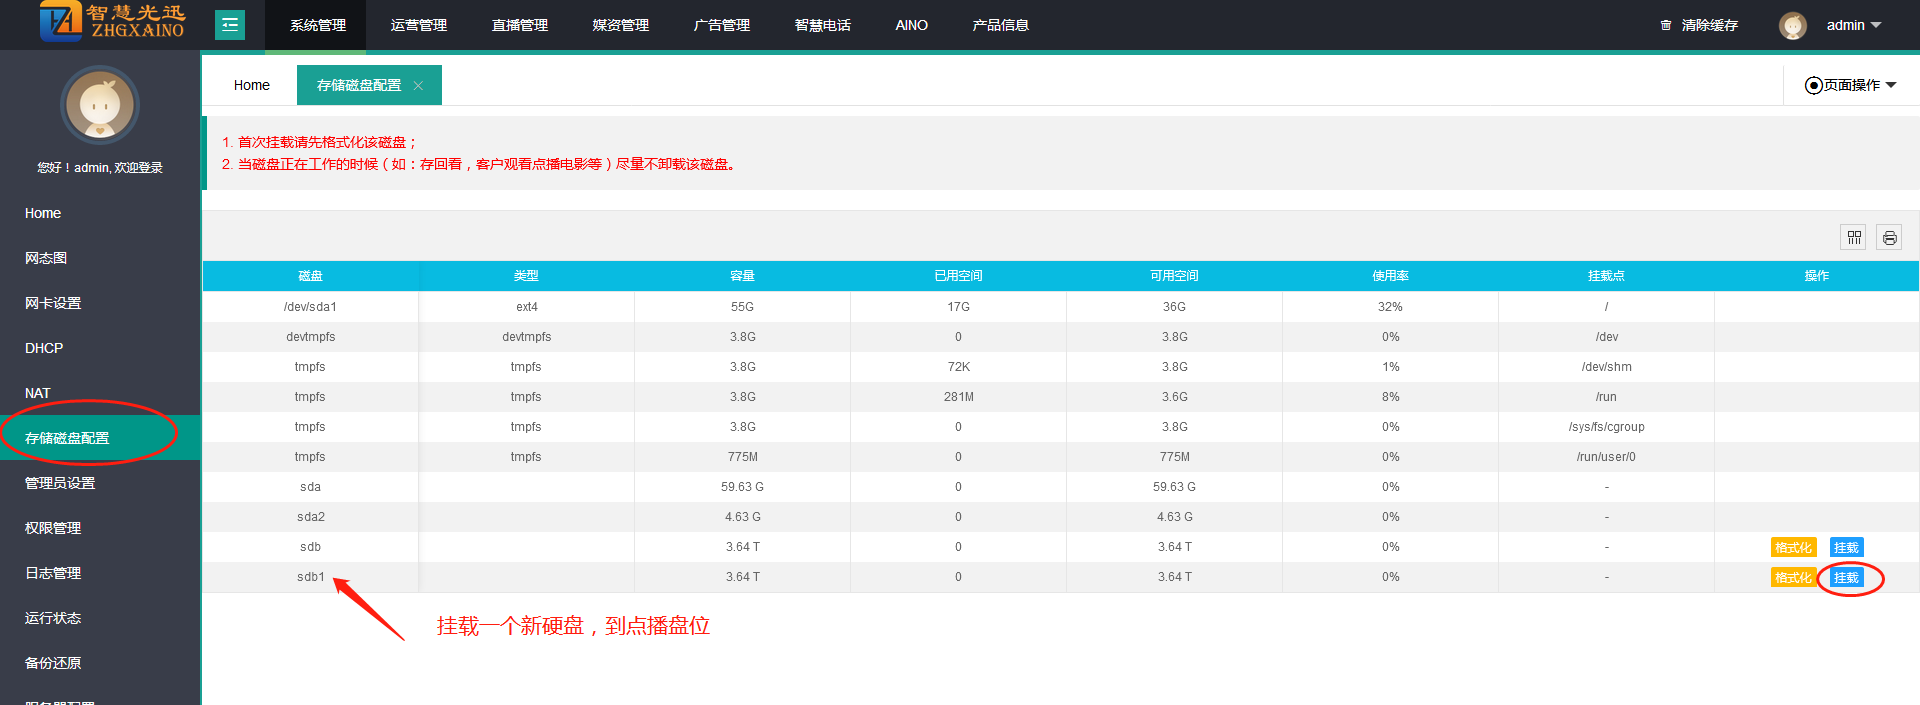Open 系统管理 top menu

(x=317, y=25)
